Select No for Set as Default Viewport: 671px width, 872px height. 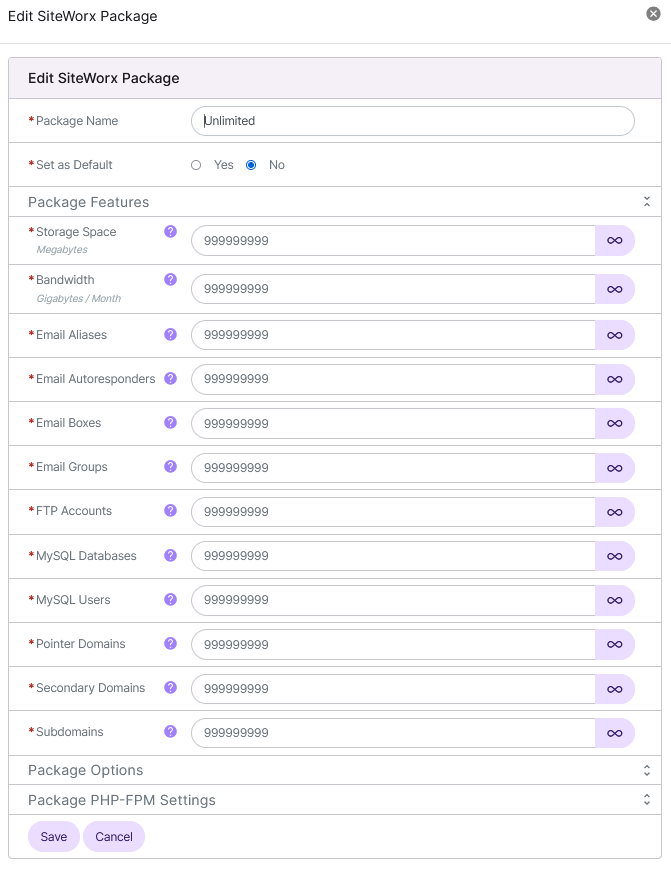[x=251, y=165]
